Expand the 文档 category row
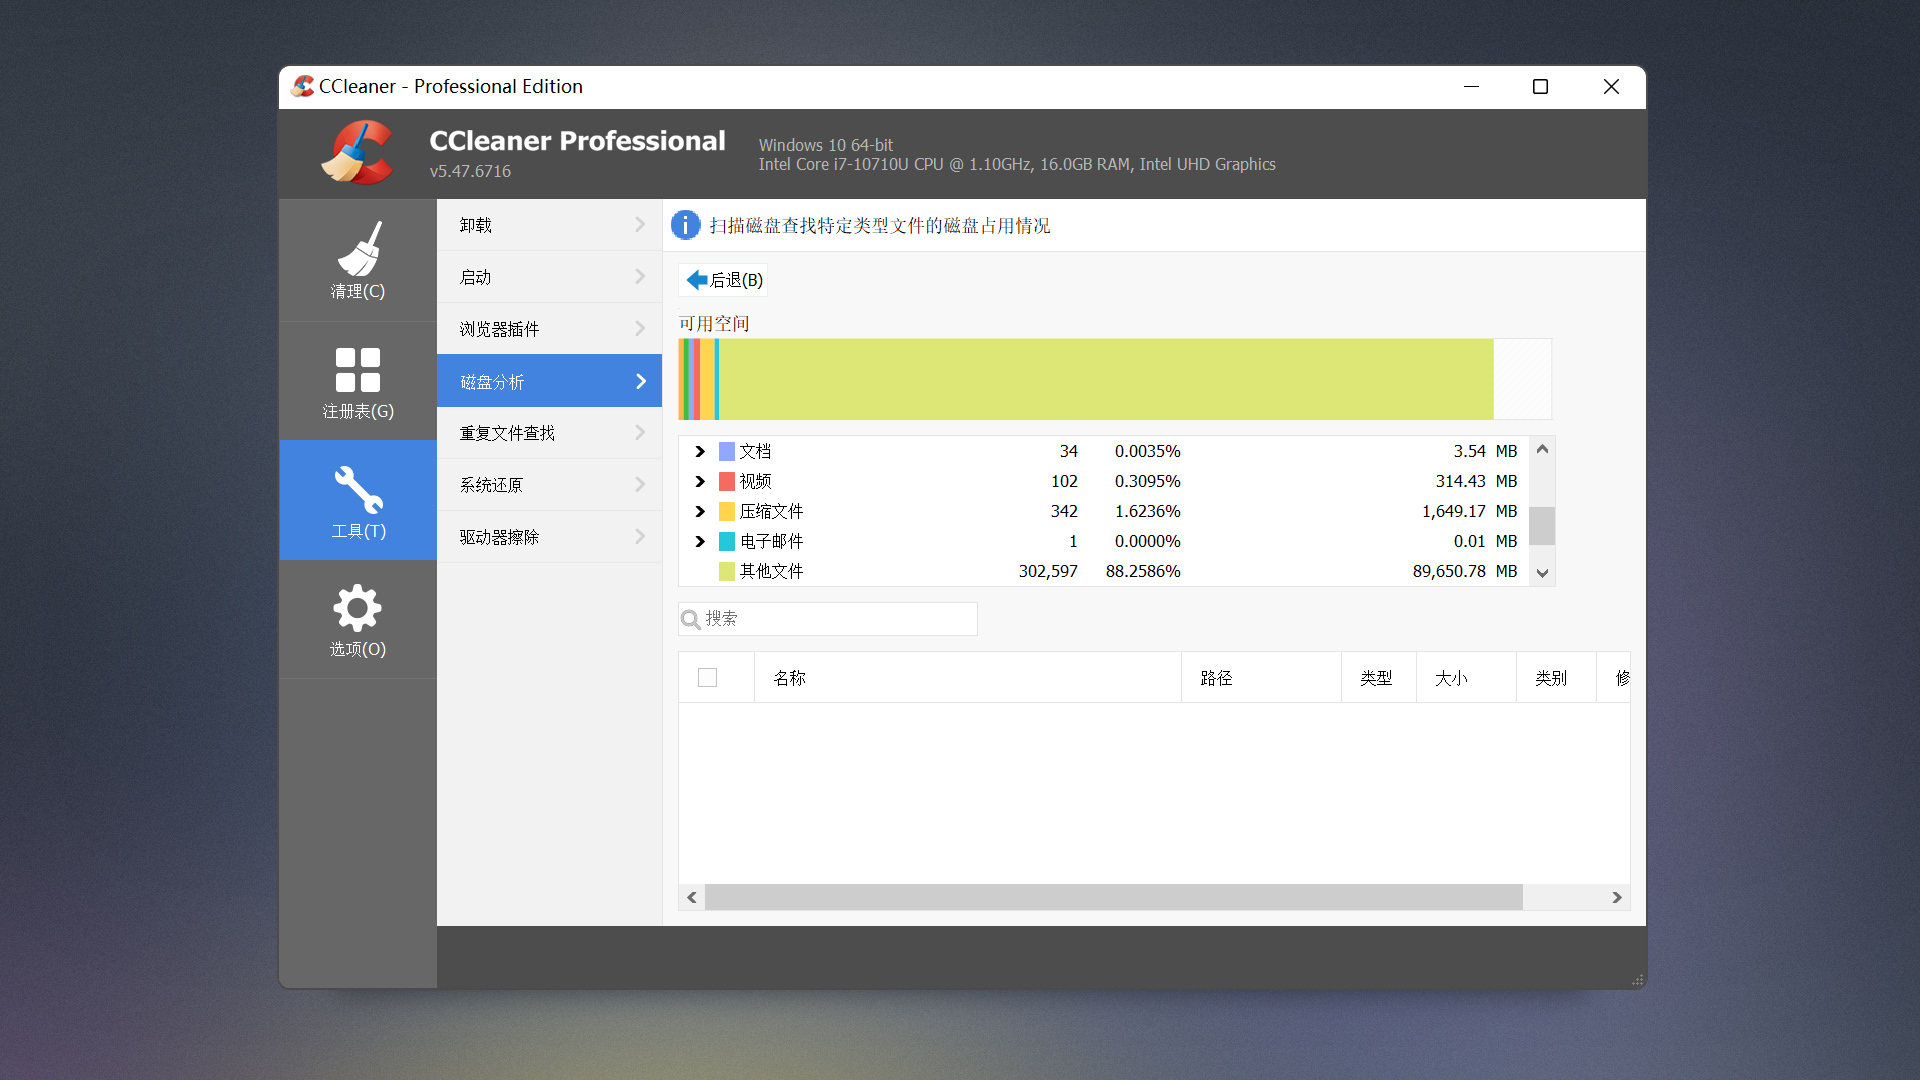Viewport: 1920px width, 1080px height. (699, 451)
